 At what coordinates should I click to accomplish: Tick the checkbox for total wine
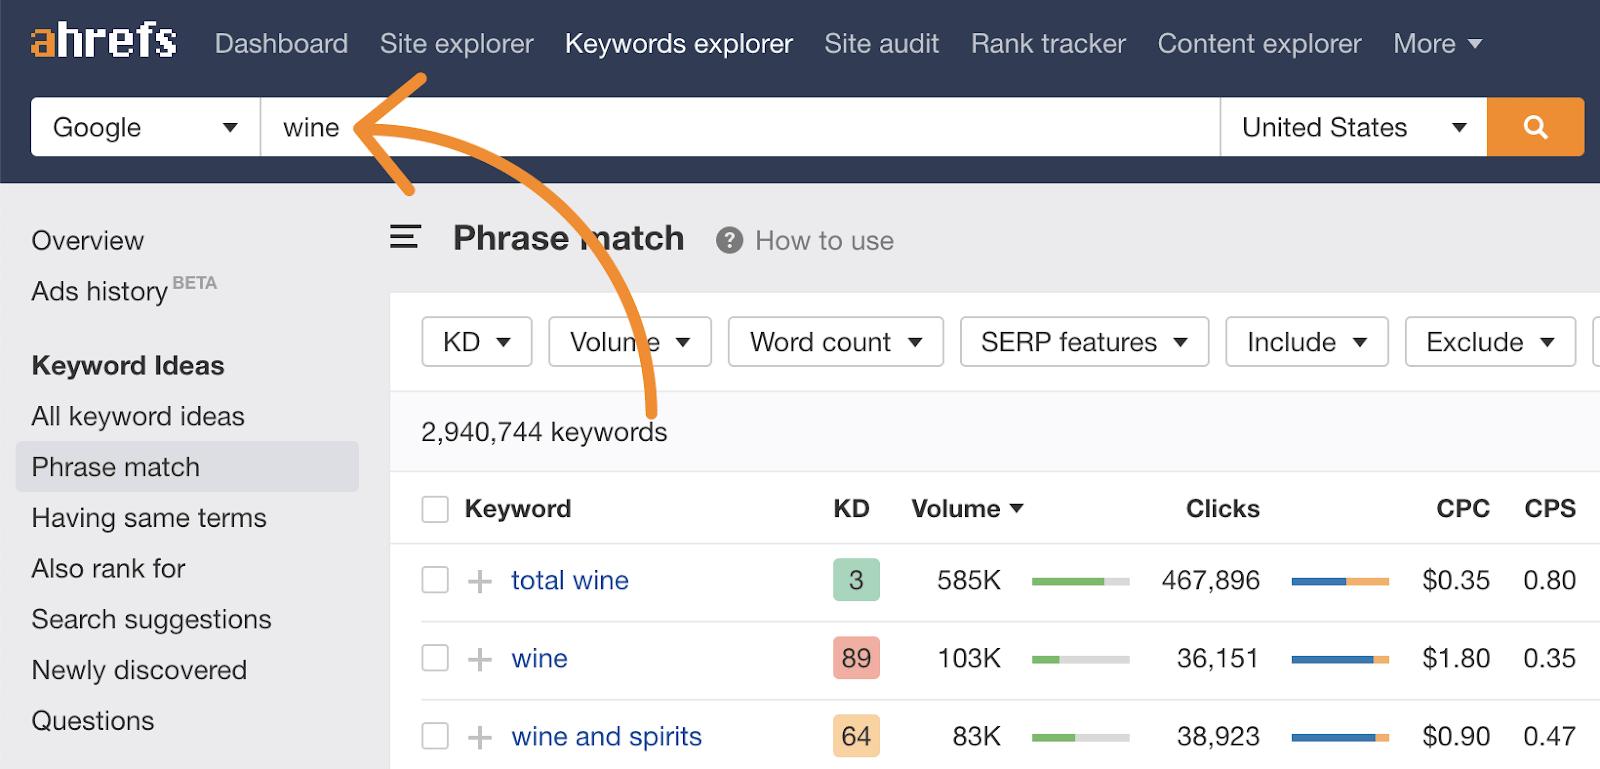tap(435, 580)
